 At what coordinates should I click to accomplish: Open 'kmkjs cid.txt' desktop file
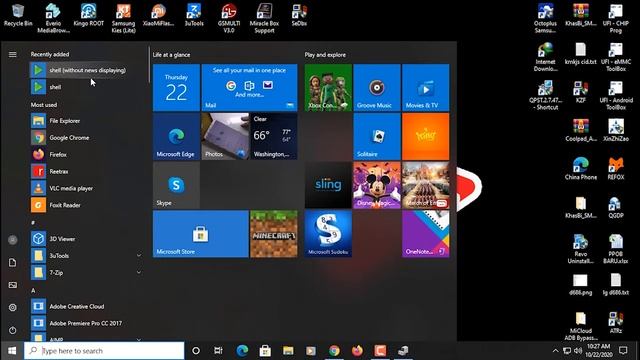[580, 53]
